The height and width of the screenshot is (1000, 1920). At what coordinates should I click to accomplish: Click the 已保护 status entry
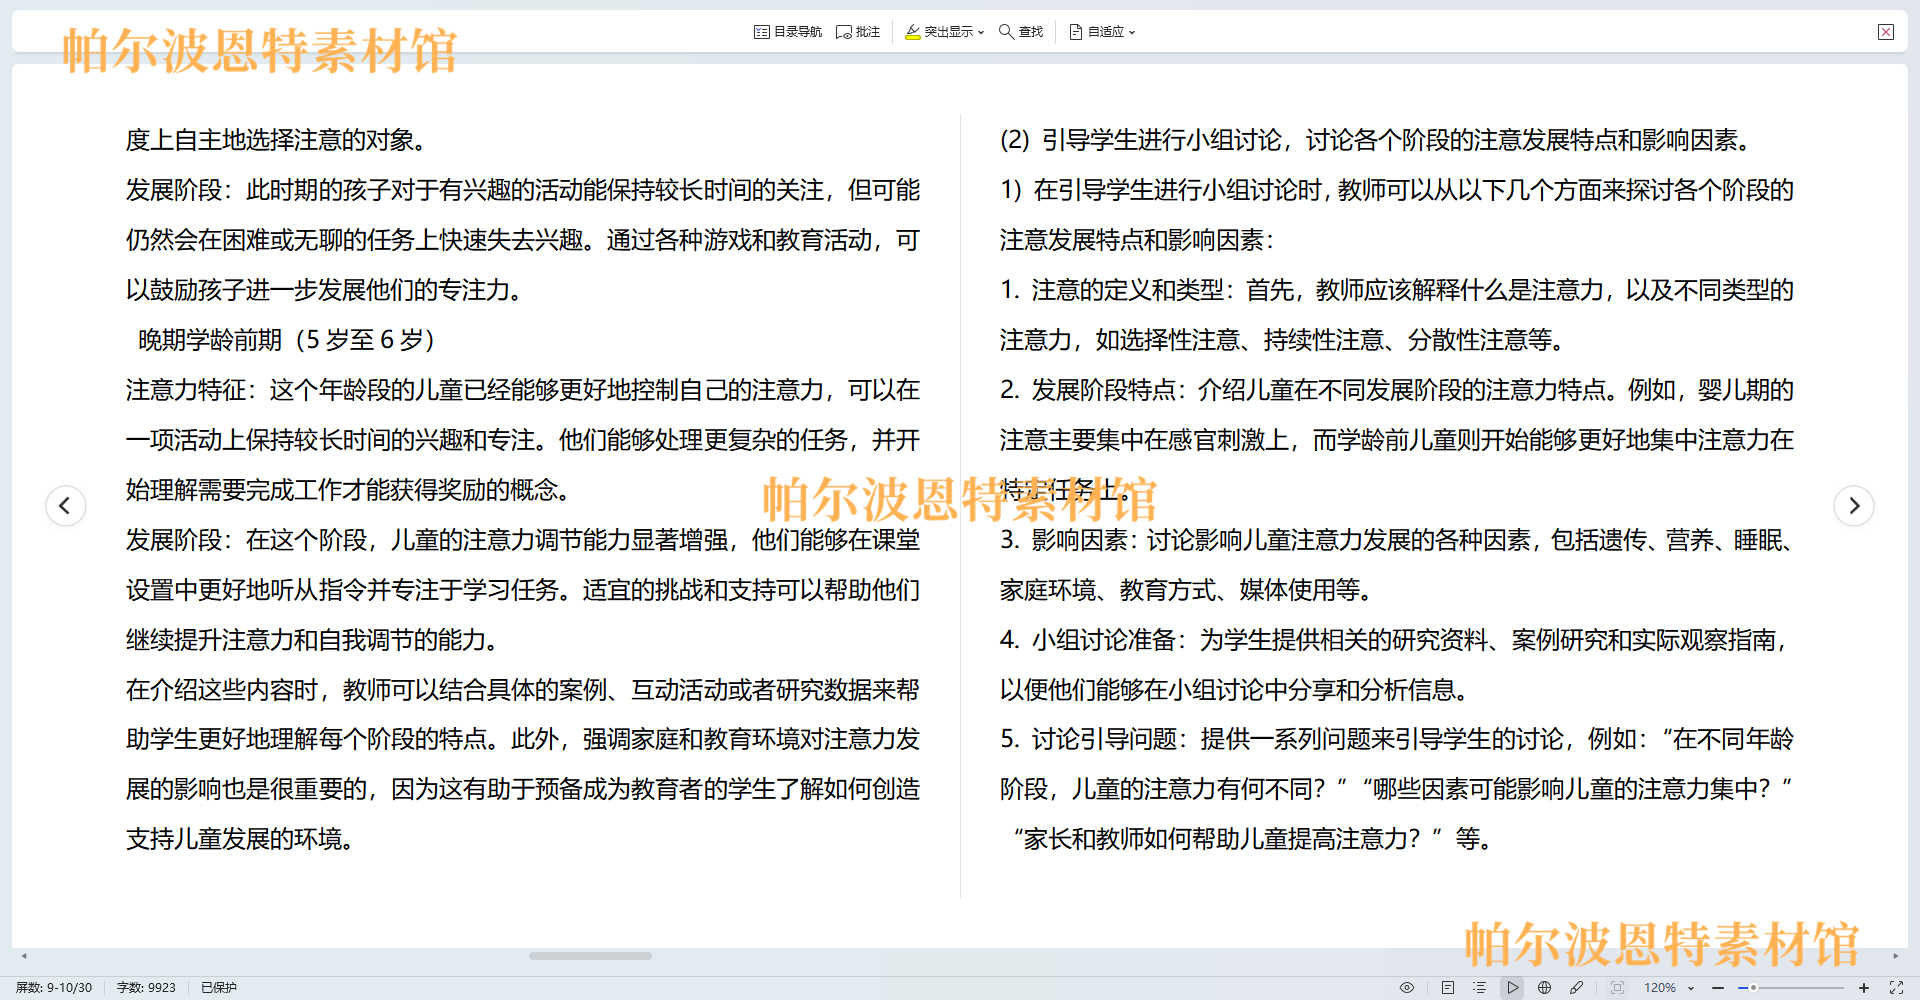(219, 987)
